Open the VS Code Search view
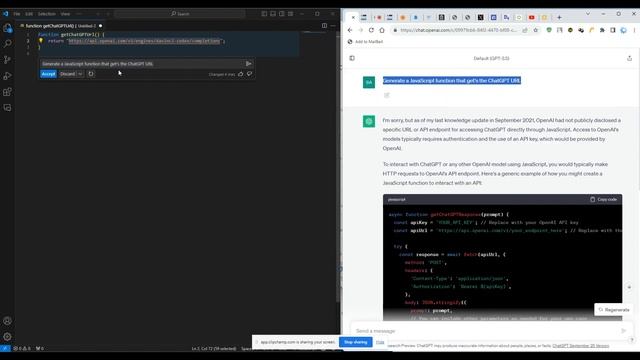The height and width of the screenshot is (360, 640). [7, 44]
